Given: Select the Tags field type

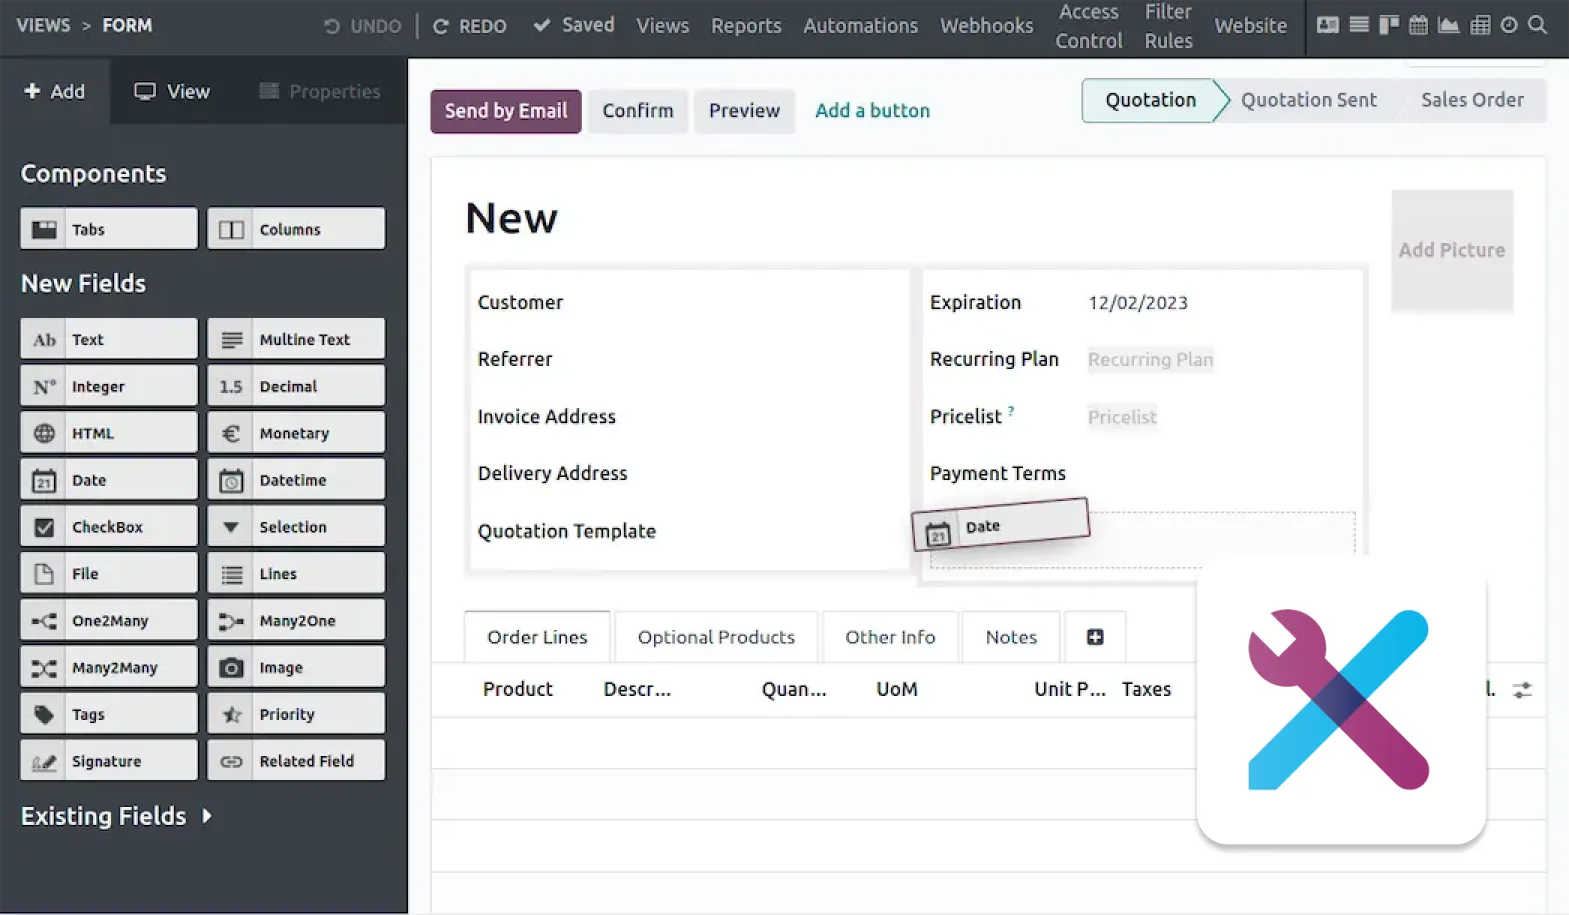Looking at the screenshot, I should [109, 714].
